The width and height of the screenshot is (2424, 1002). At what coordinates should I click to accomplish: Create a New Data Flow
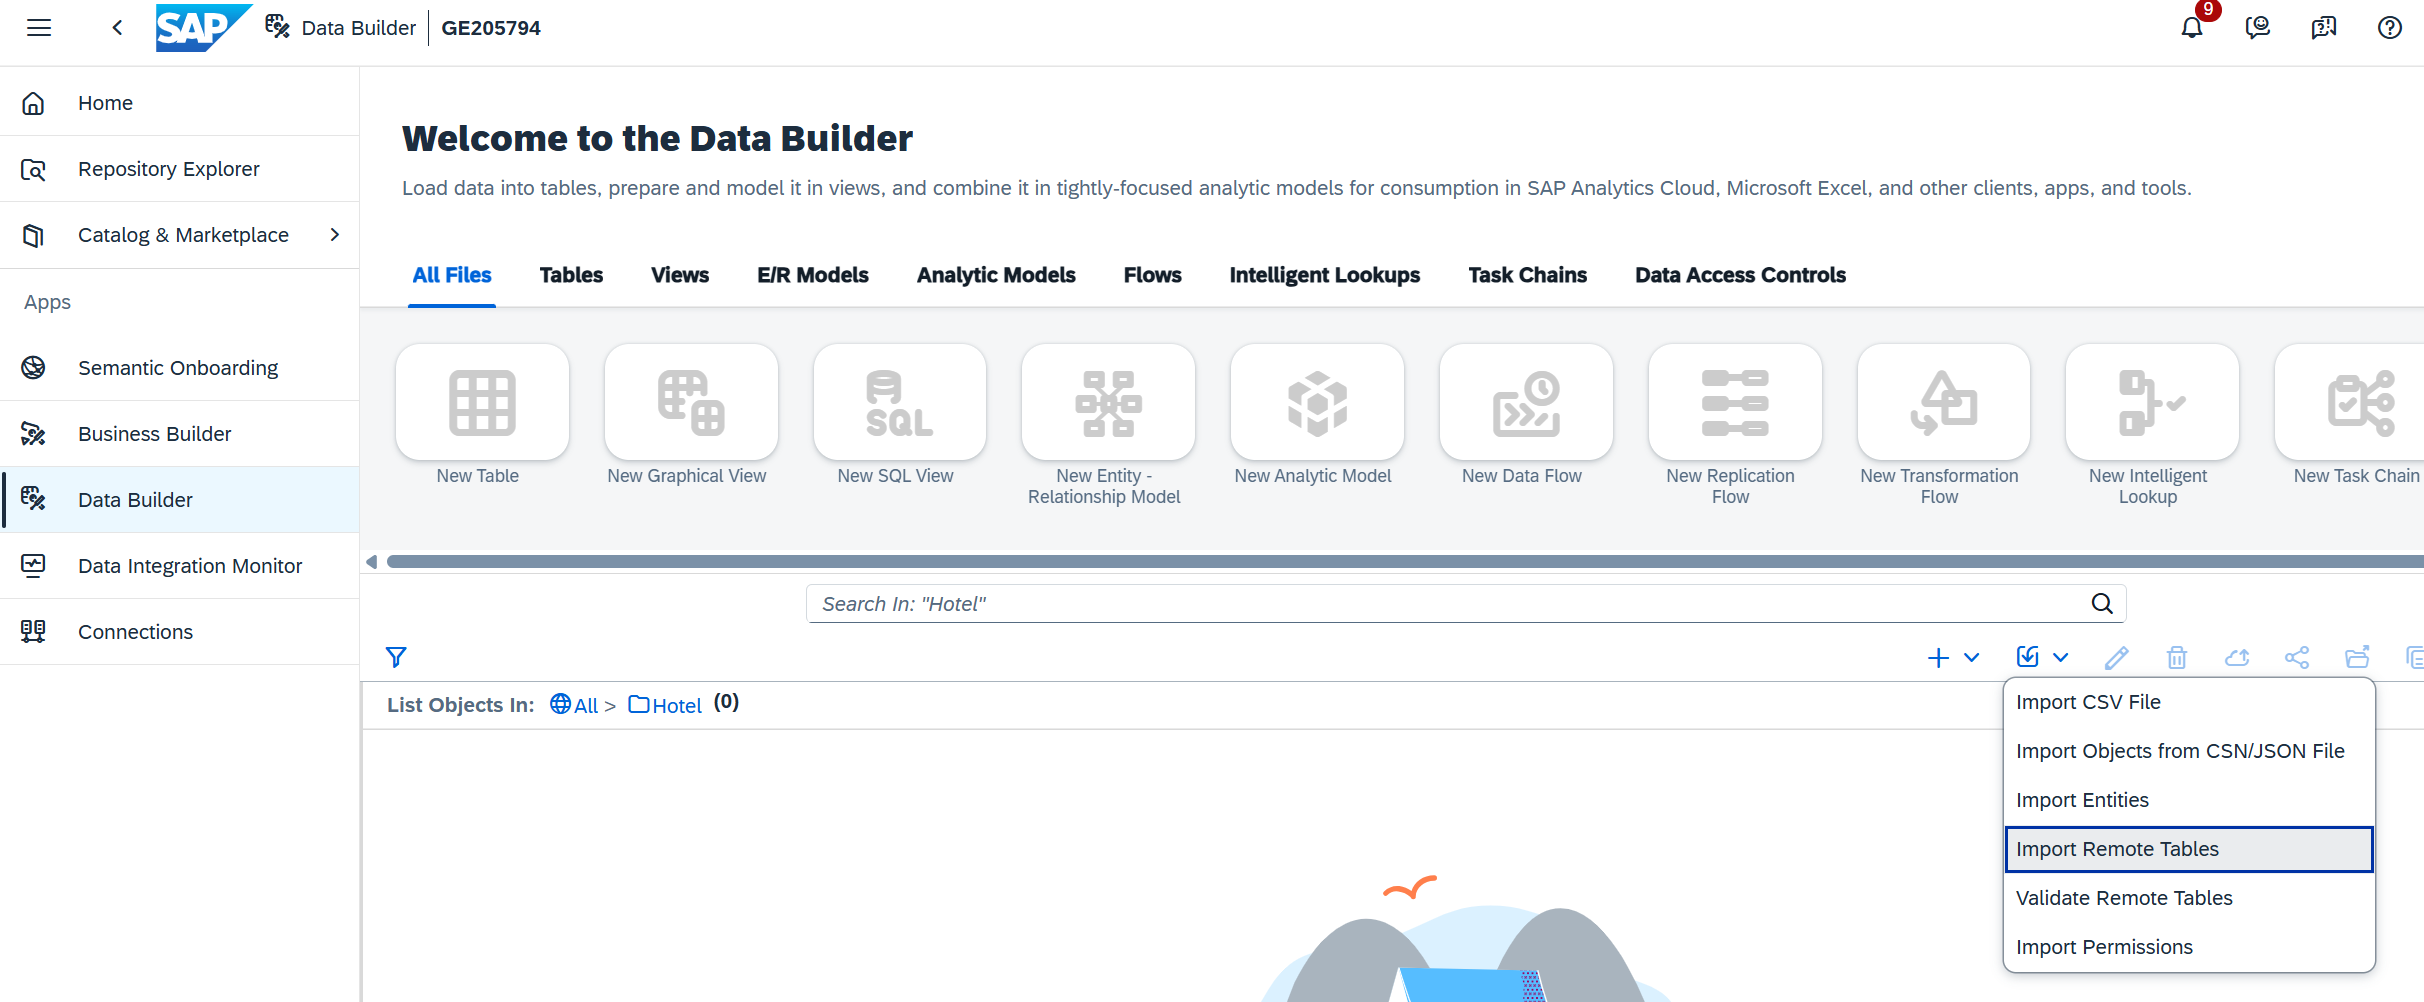pos(1526,402)
